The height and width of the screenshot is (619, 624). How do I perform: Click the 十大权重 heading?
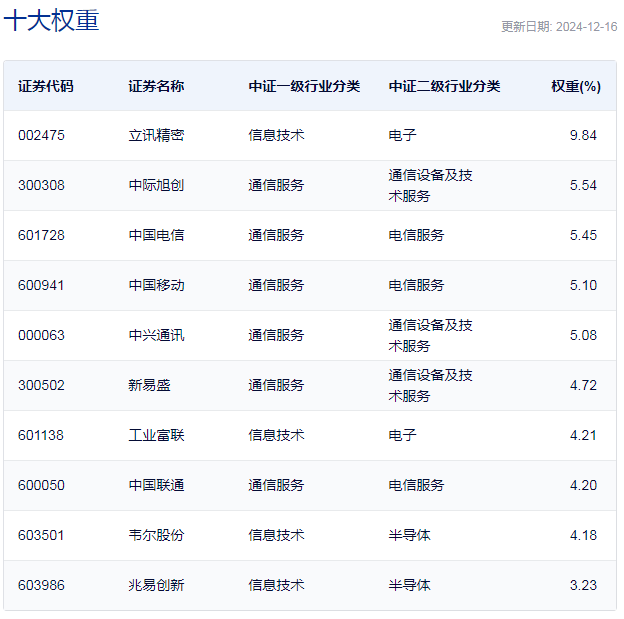tap(51, 20)
